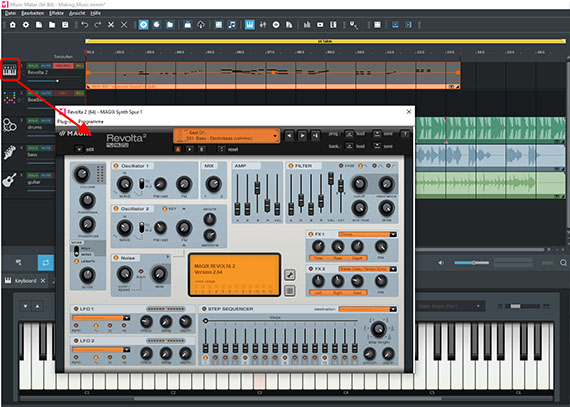Open LFO 1 destination dropdown
Viewport: 570px width, 407px height.
101,318
